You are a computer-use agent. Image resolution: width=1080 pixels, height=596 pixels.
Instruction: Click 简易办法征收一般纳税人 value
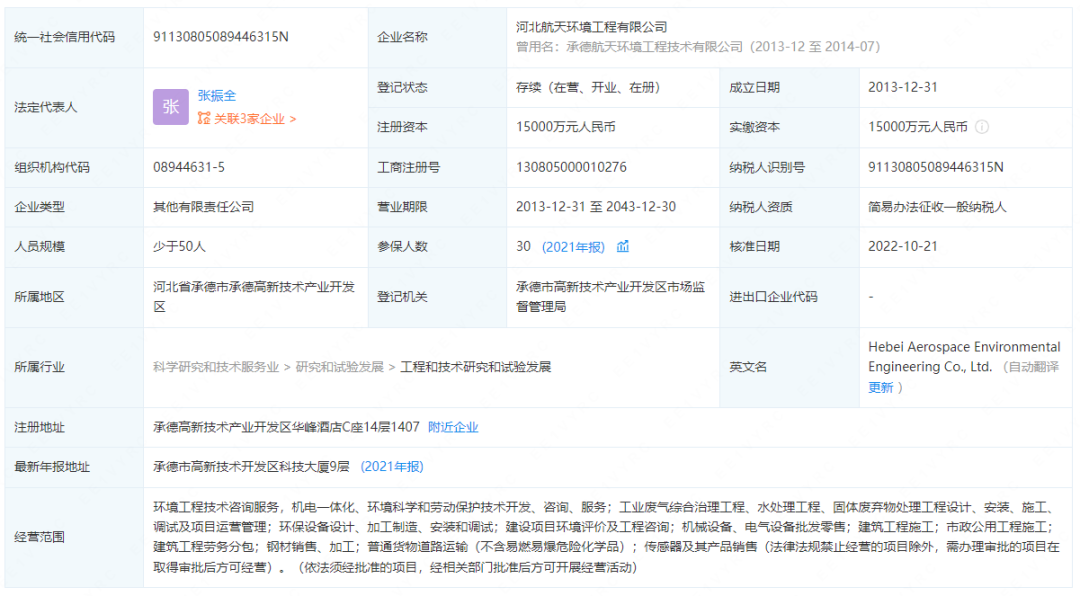tap(937, 207)
